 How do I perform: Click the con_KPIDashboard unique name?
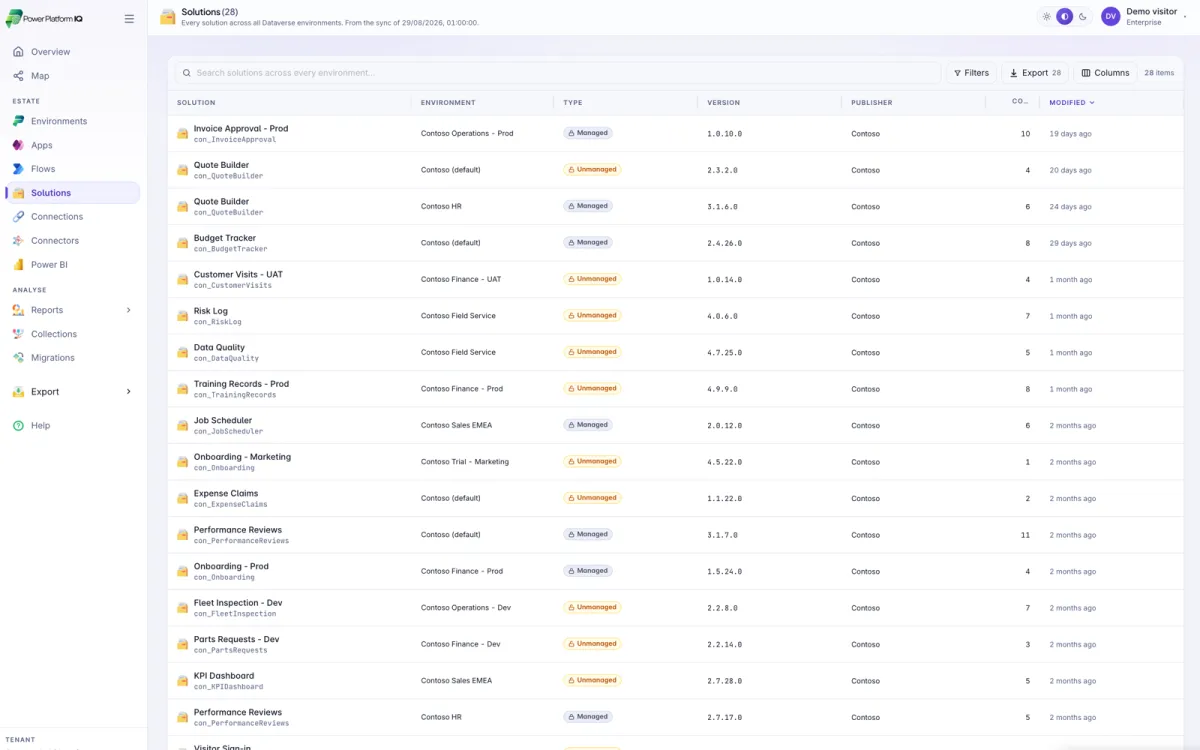[x=229, y=687]
